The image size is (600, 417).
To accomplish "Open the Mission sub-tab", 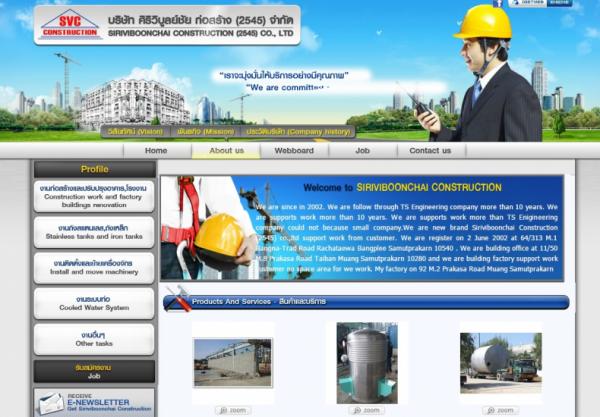I will click(205, 132).
